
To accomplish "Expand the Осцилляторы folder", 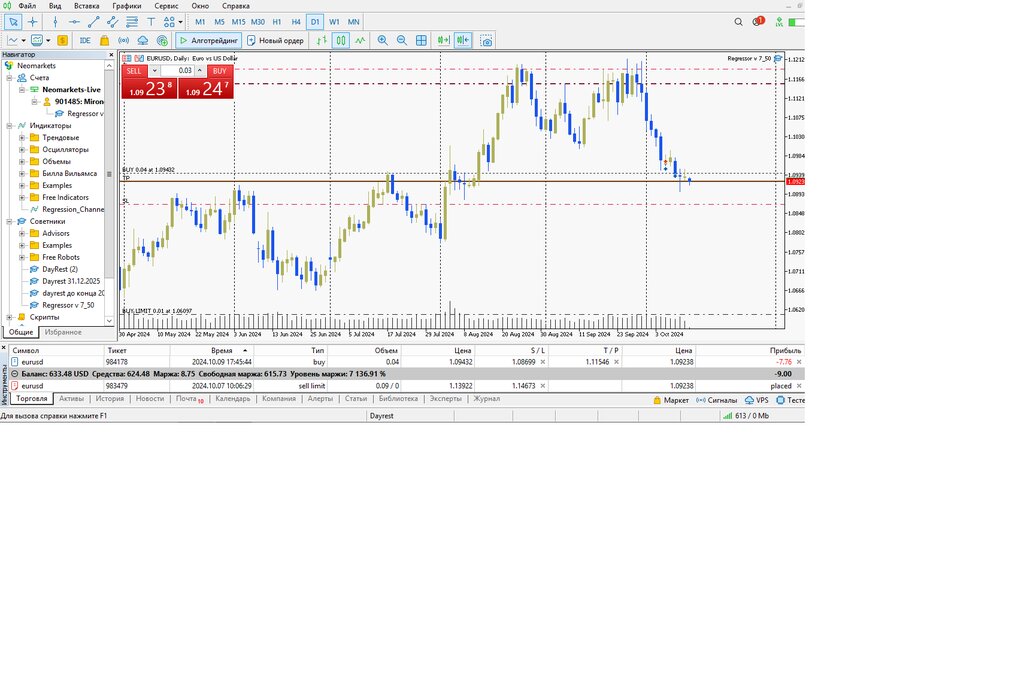I will (22, 150).
